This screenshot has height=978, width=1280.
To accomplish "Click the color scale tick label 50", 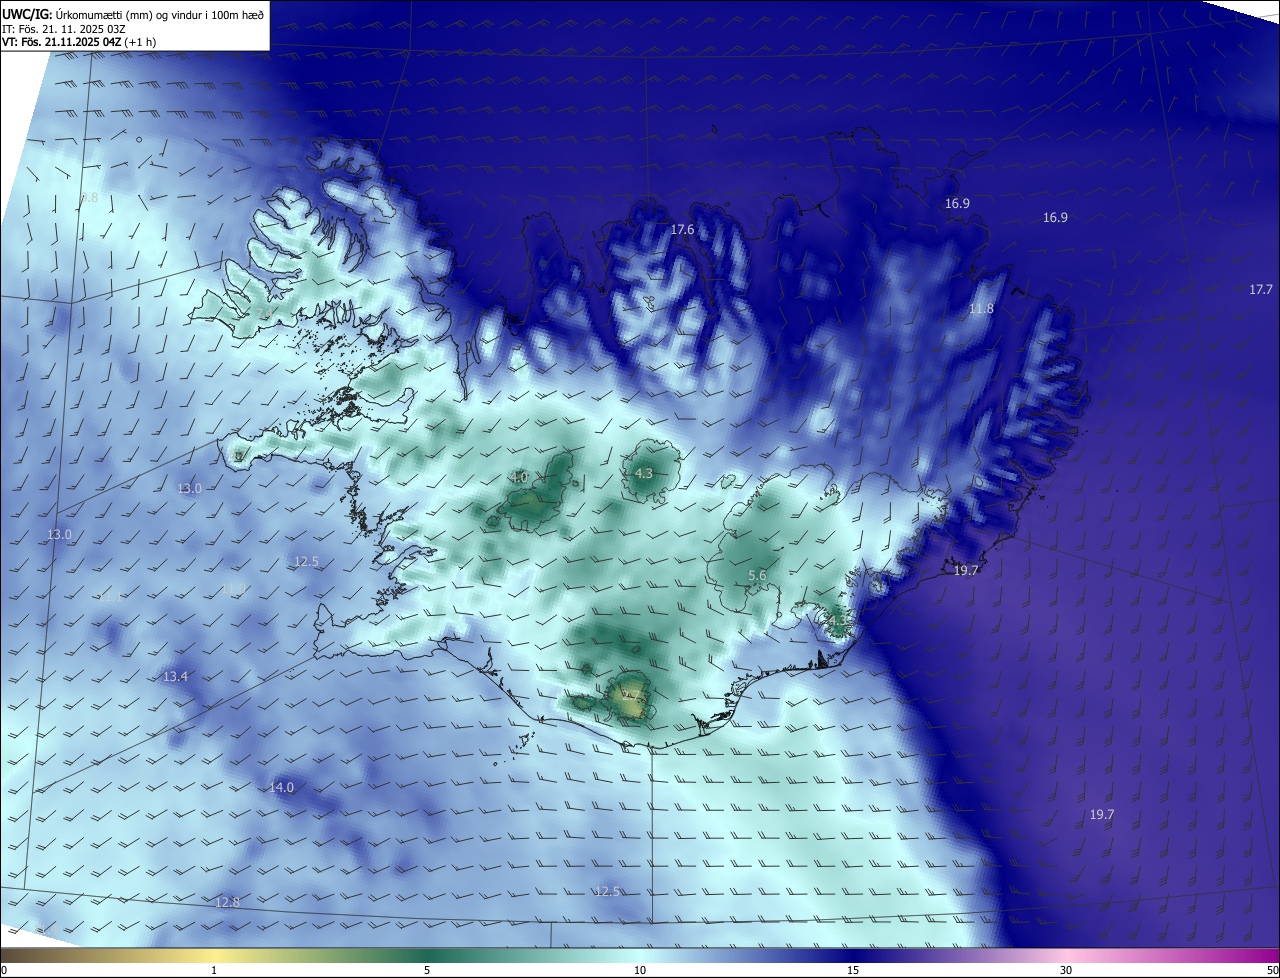I will pyautogui.click(x=1272, y=970).
